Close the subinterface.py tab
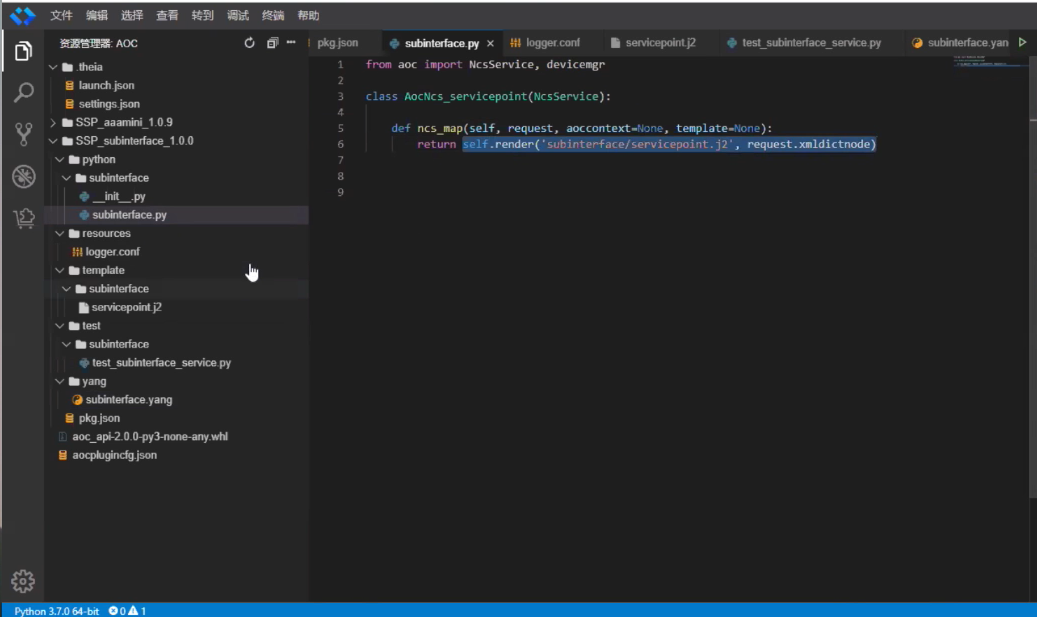The image size is (1037, 617). coord(490,43)
